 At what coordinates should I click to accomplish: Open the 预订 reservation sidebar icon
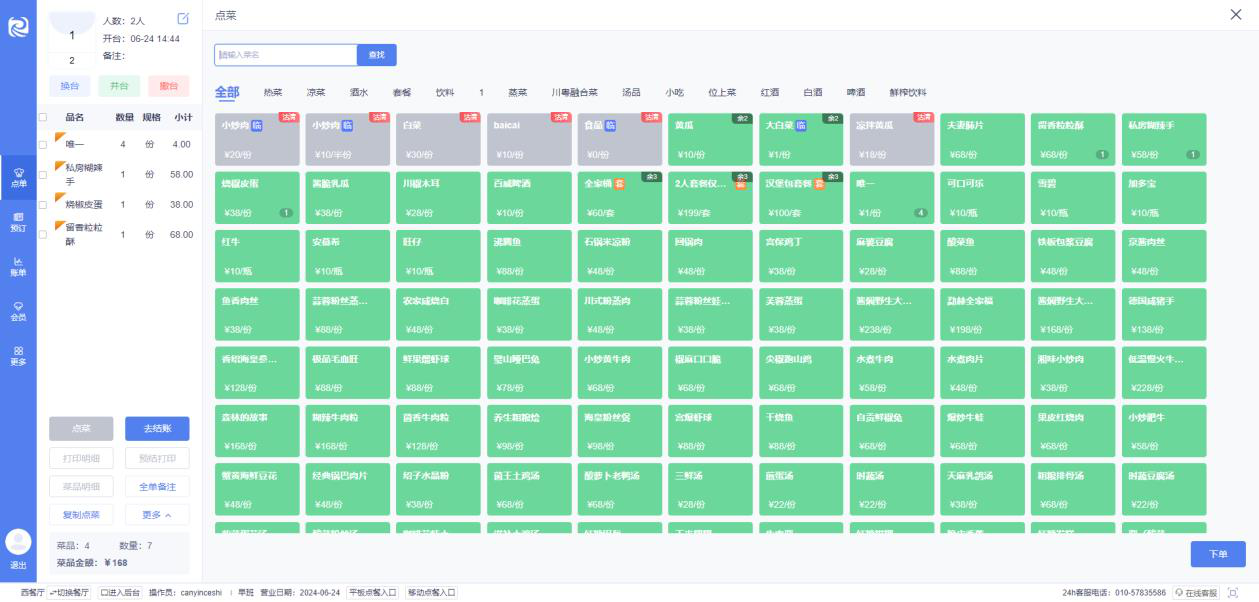18,222
